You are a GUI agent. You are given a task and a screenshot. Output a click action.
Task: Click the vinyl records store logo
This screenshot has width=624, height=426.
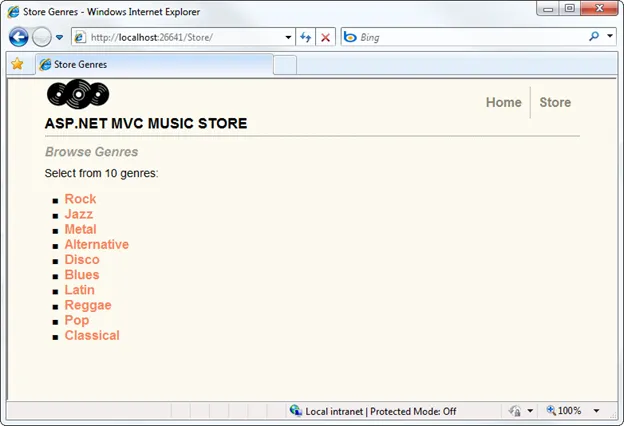78,94
